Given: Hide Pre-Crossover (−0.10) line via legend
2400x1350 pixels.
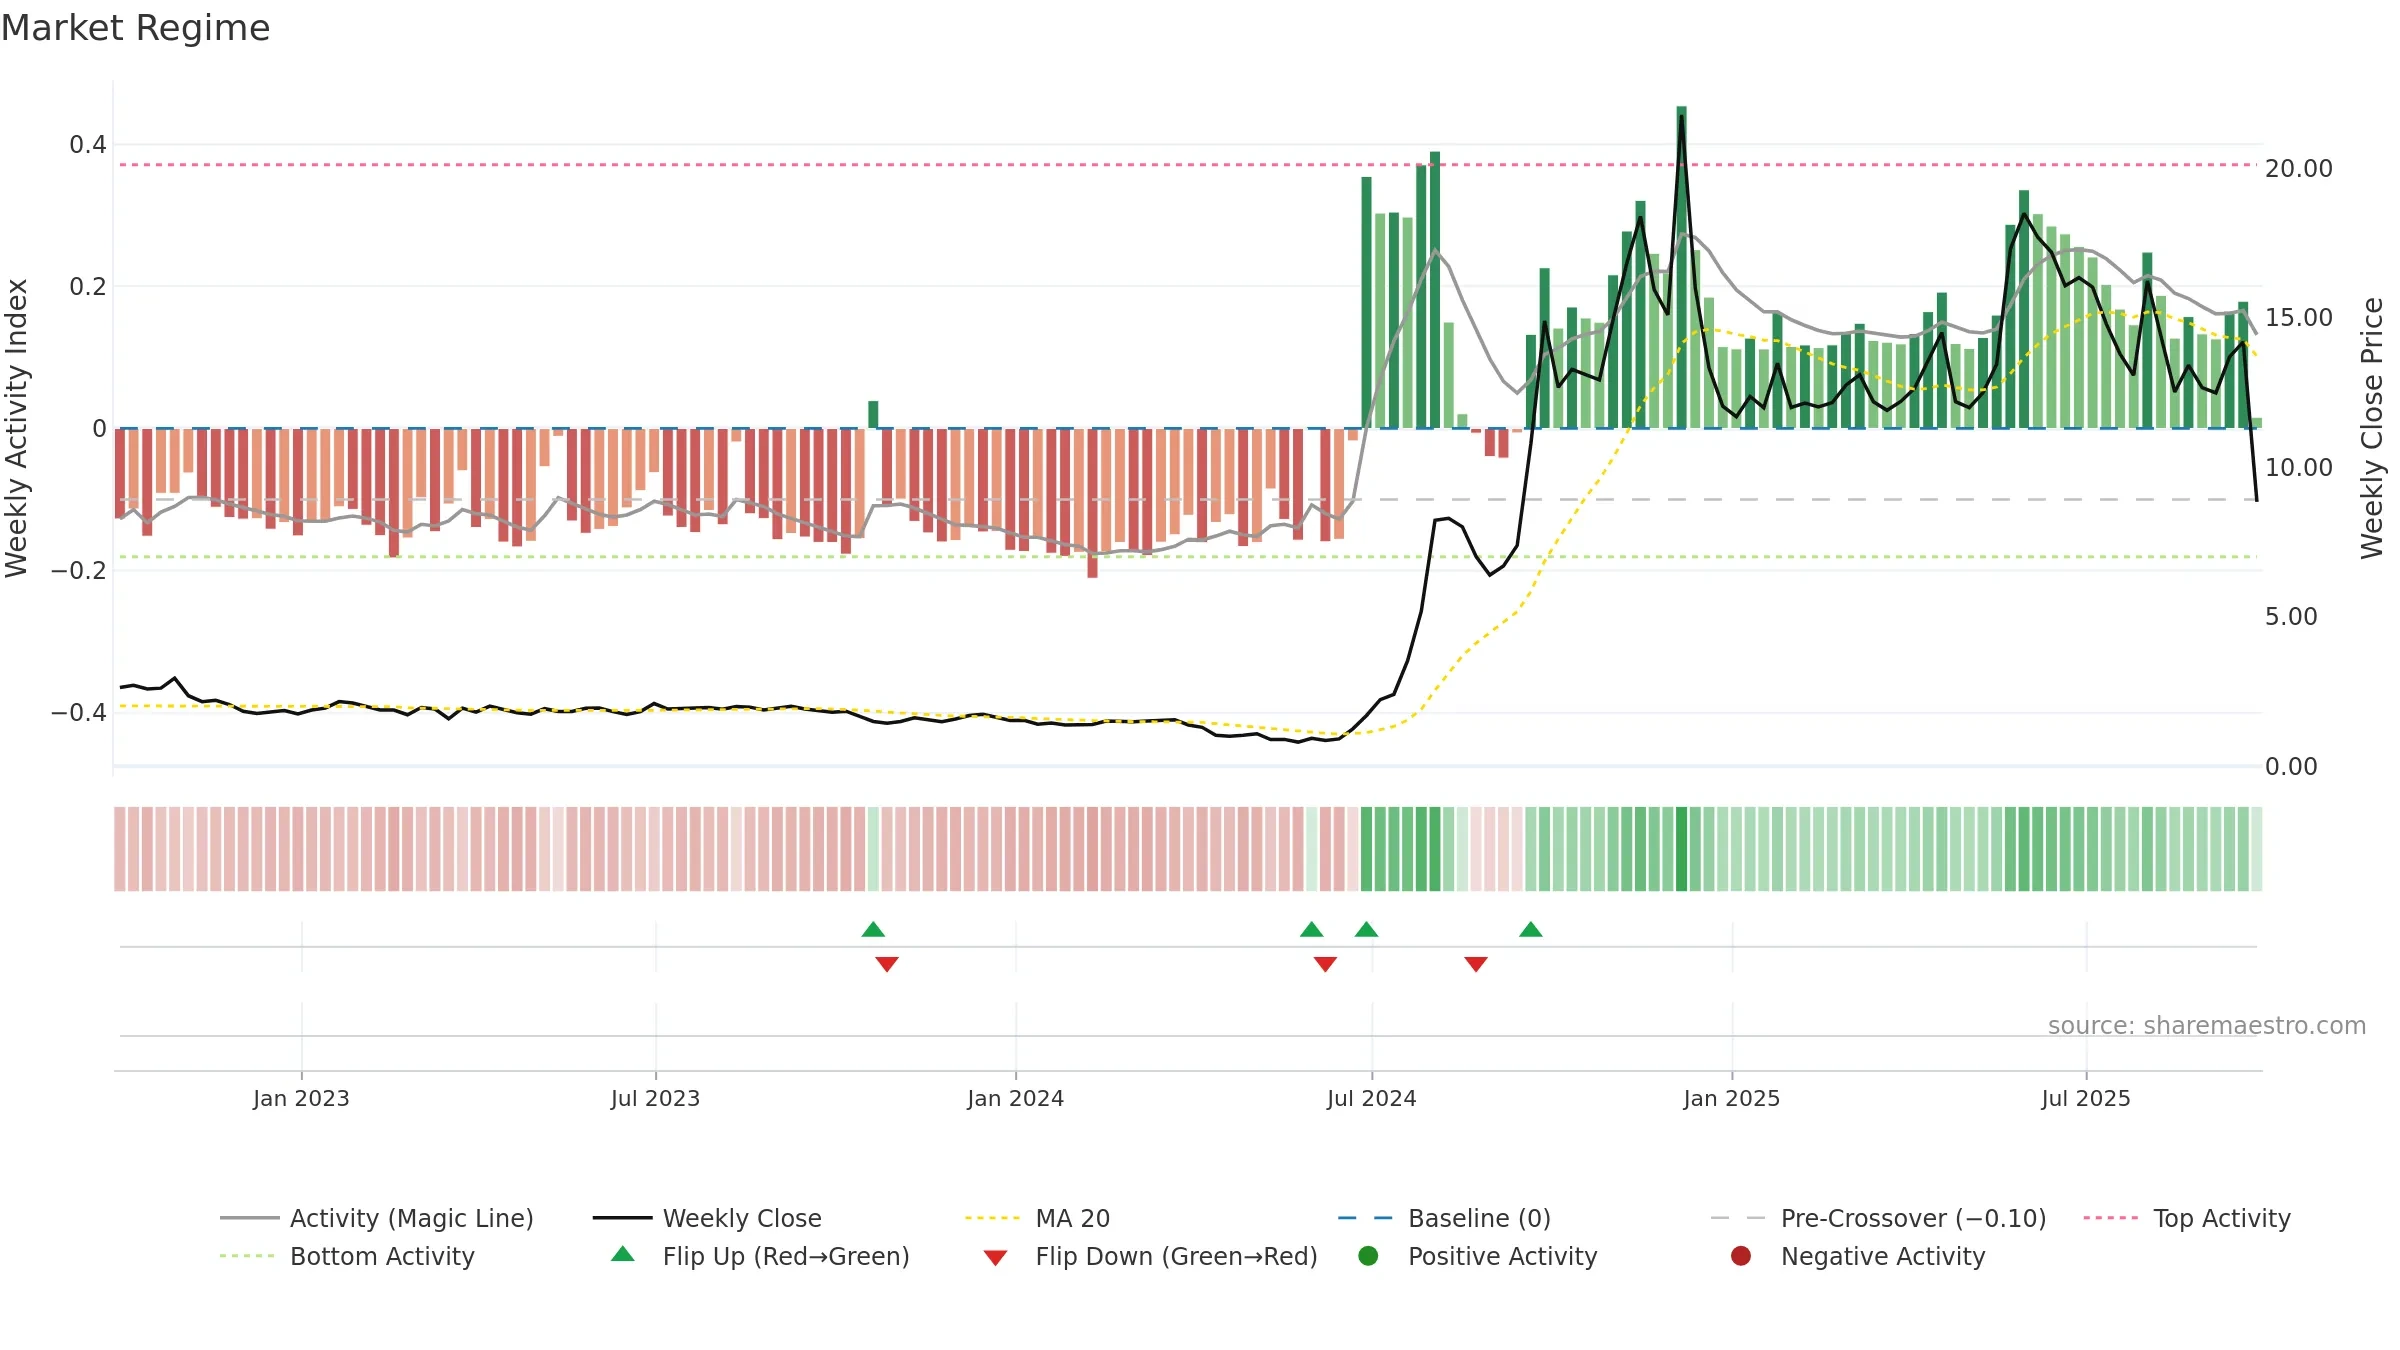Looking at the screenshot, I should coord(1878,1218).
